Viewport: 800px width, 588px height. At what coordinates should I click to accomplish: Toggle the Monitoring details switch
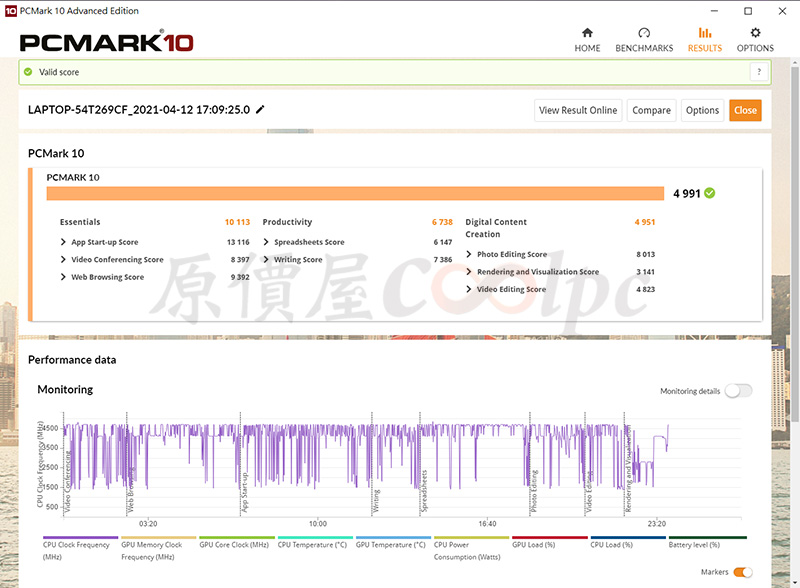click(x=738, y=391)
